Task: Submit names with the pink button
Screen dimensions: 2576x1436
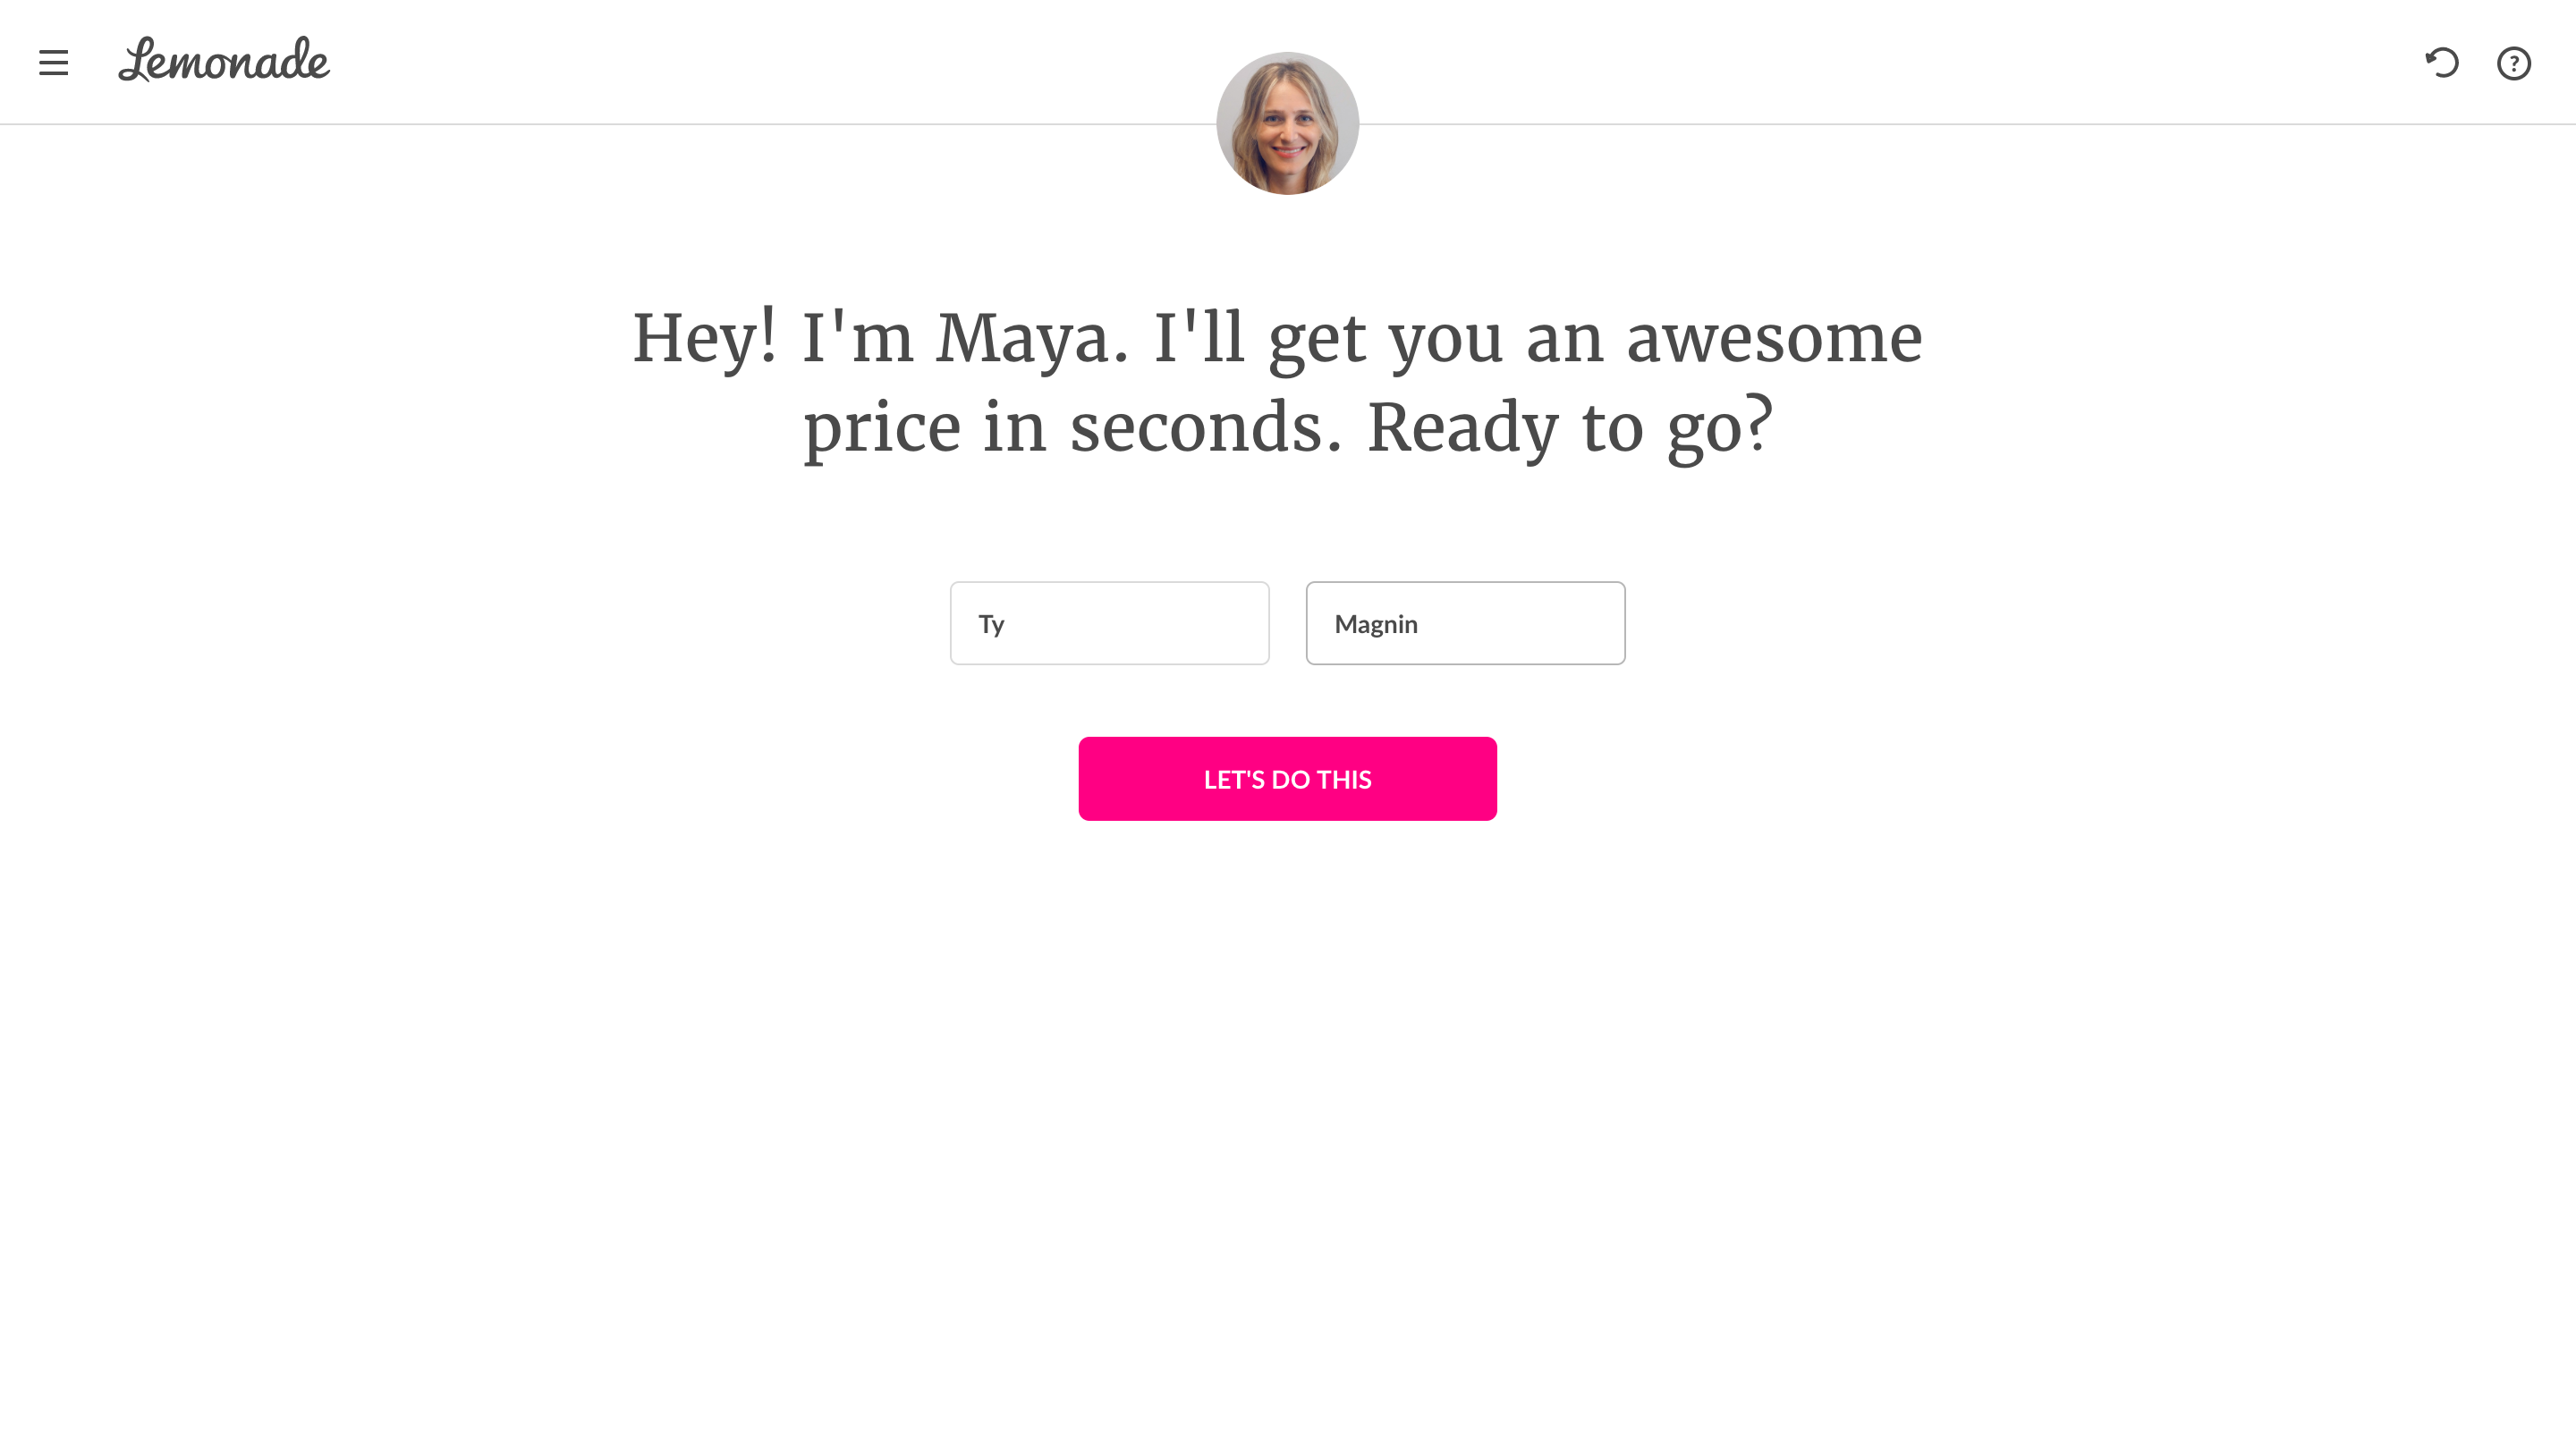Action: tap(1287, 779)
